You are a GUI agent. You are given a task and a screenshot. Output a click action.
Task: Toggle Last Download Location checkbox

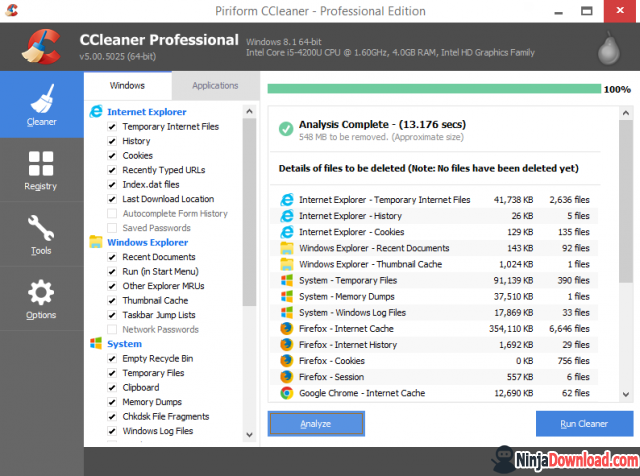tap(112, 199)
